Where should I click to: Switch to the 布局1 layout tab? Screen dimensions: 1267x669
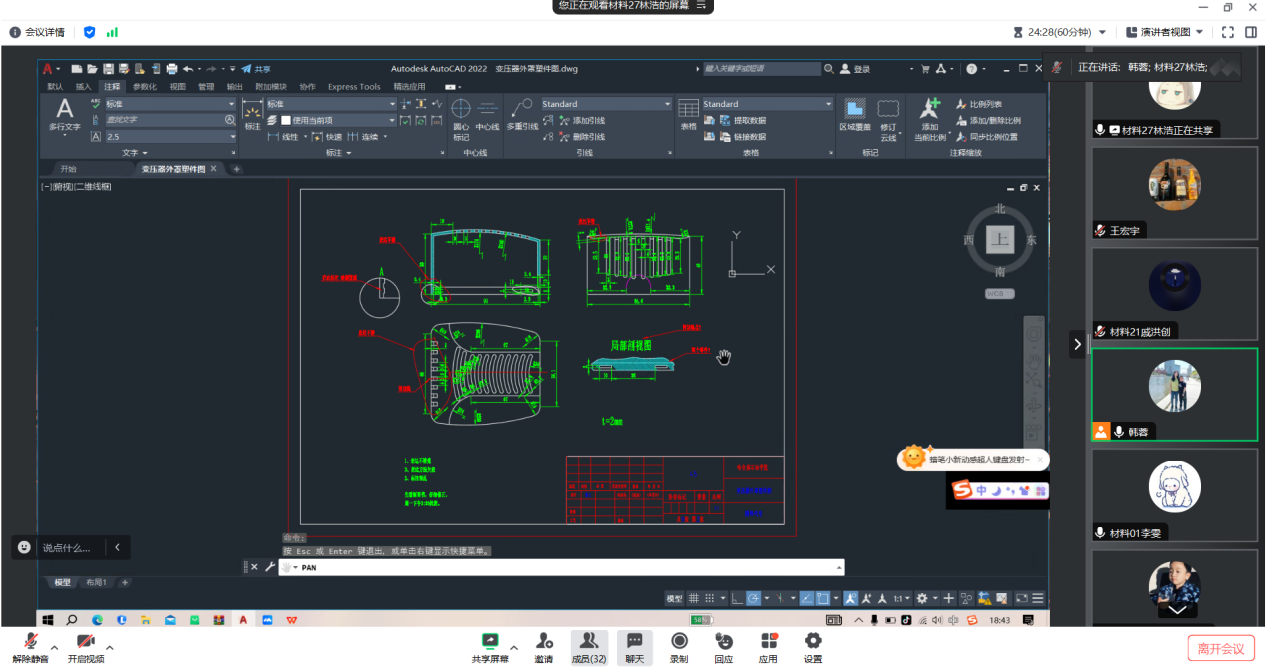tap(96, 582)
